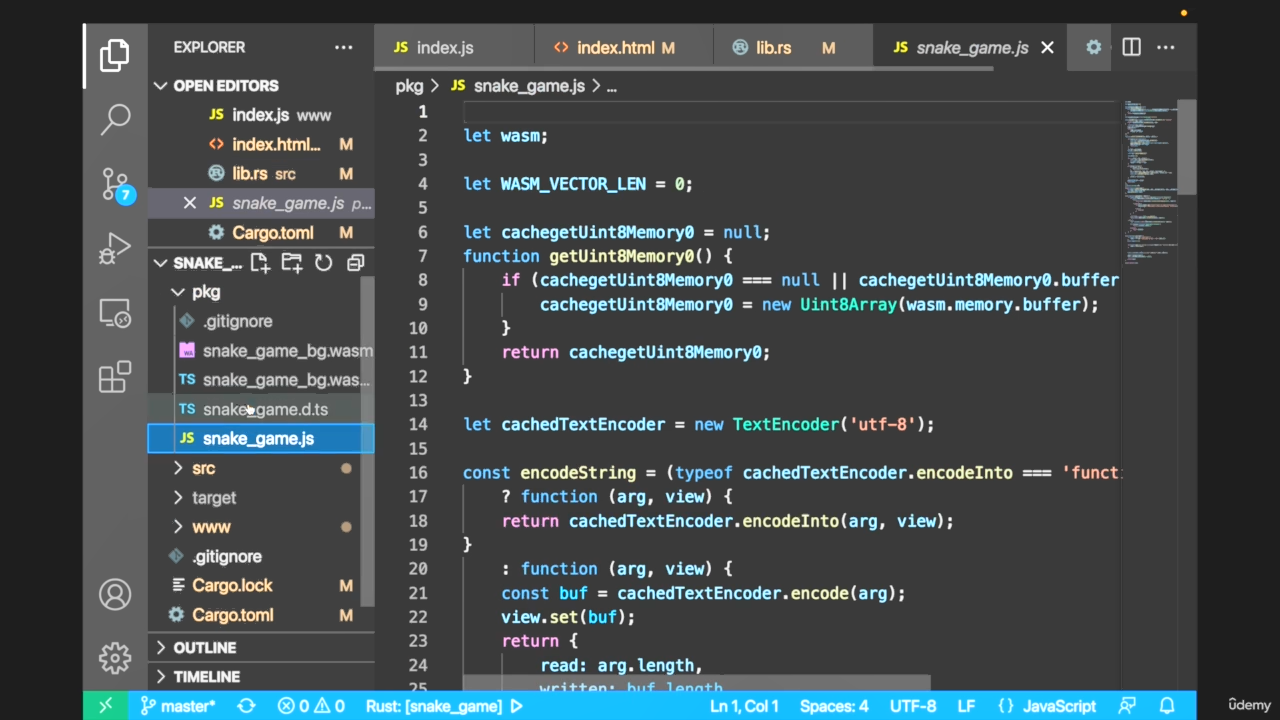Open Run and Debug view
Viewport: 1280px width, 720px height.
115,249
